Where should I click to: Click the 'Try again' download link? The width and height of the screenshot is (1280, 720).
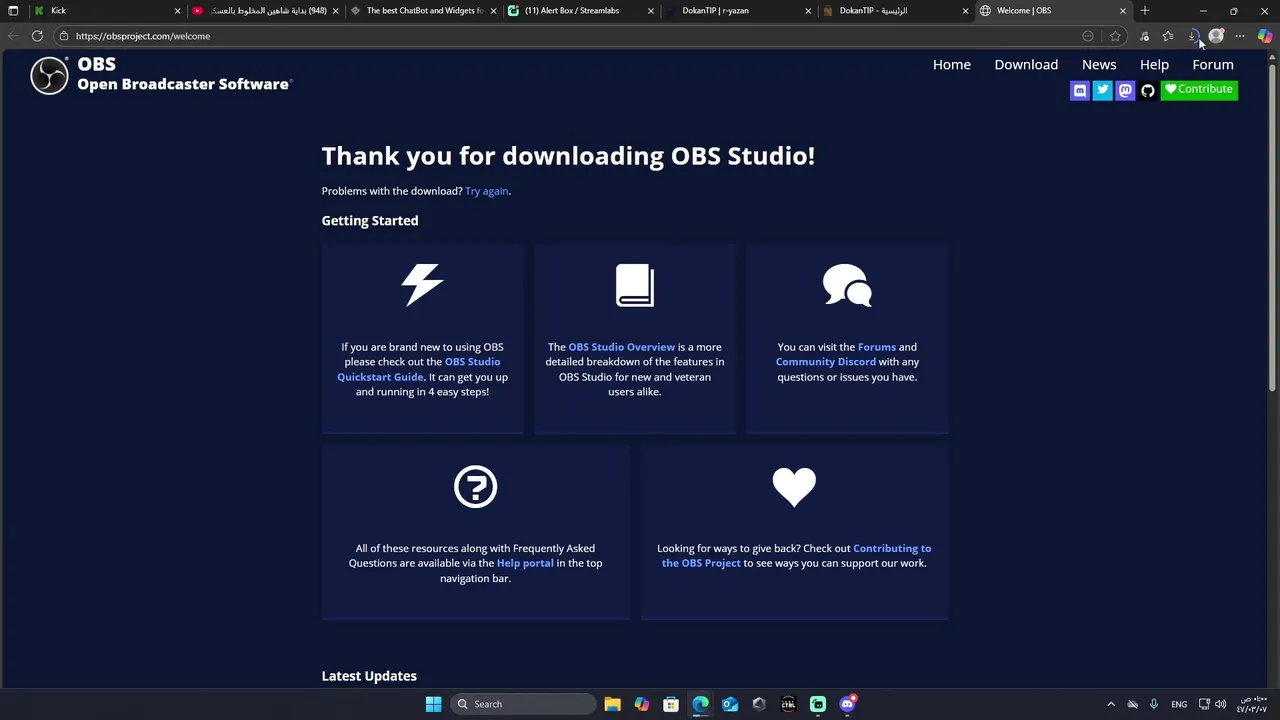(487, 191)
